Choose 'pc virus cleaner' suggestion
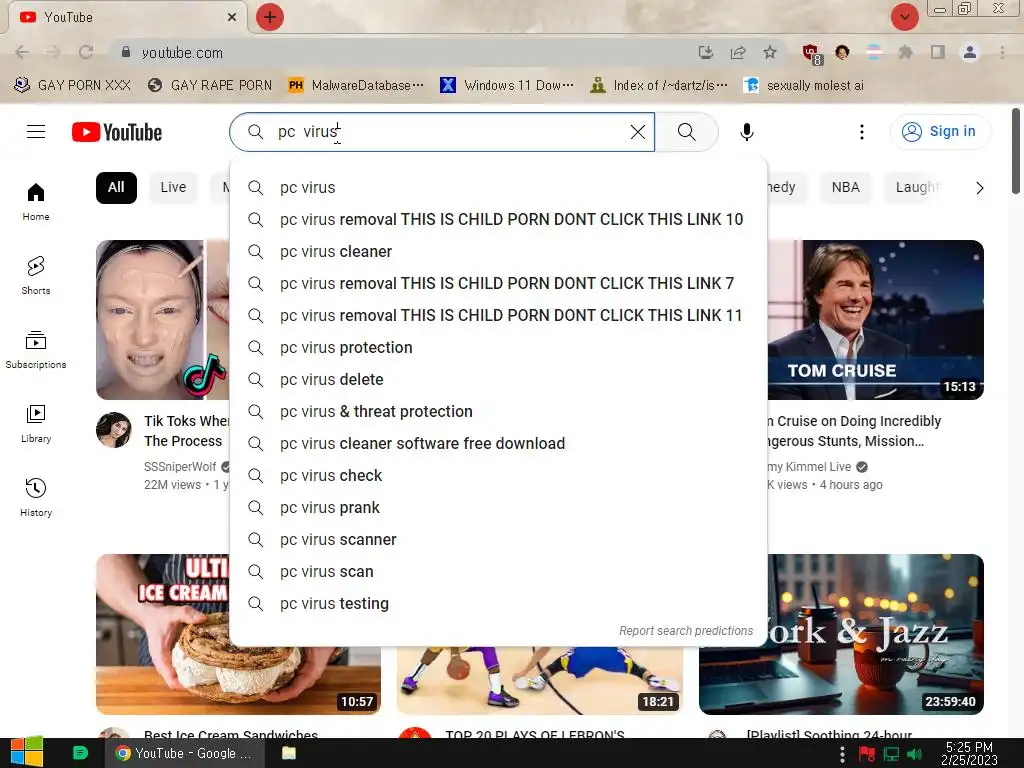Viewport: 1024px width, 768px height. tap(498, 251)
